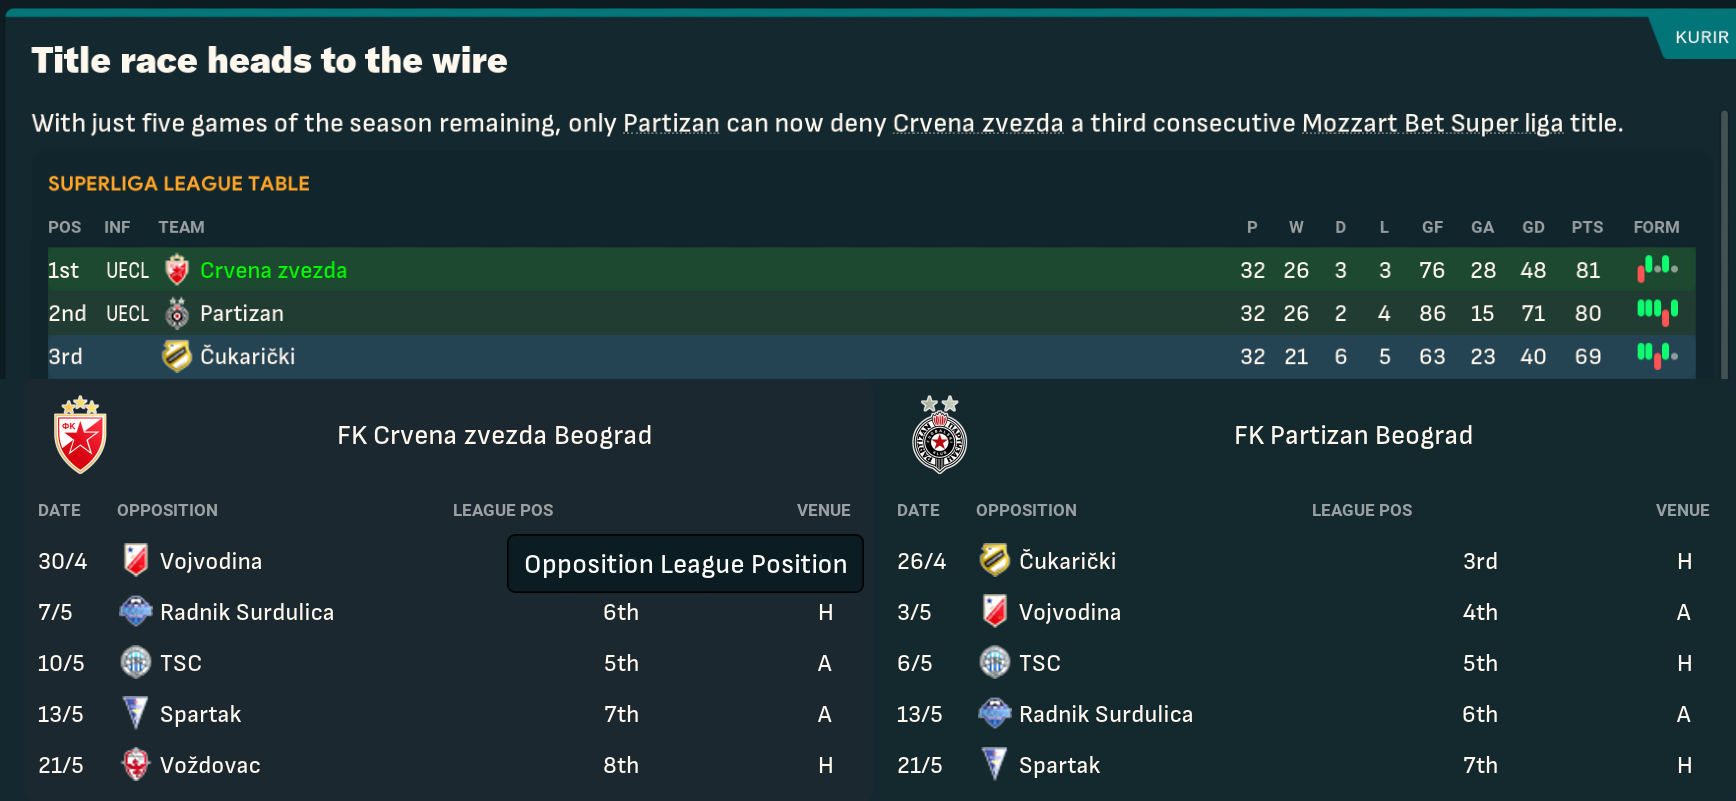Open the Mozzart Bet Super liga link
1736x801 pixels.
click(x=1432, y=123)
